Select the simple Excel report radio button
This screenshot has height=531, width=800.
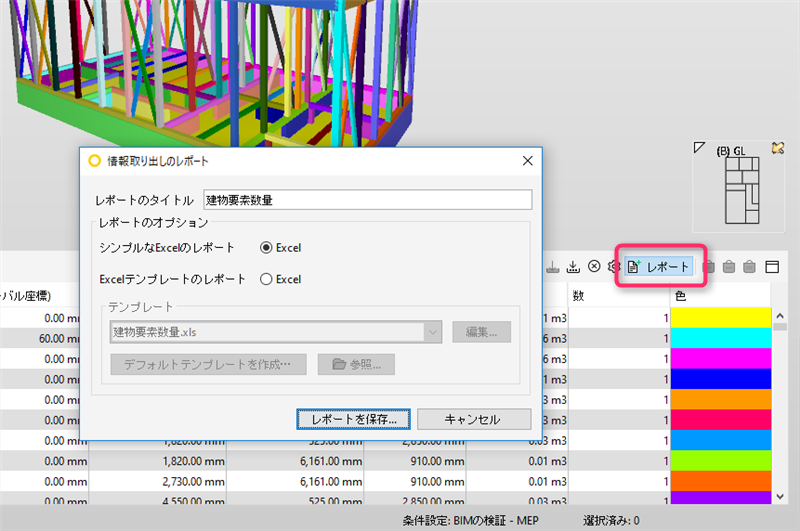pyautogui.click(x=266, y=248)
